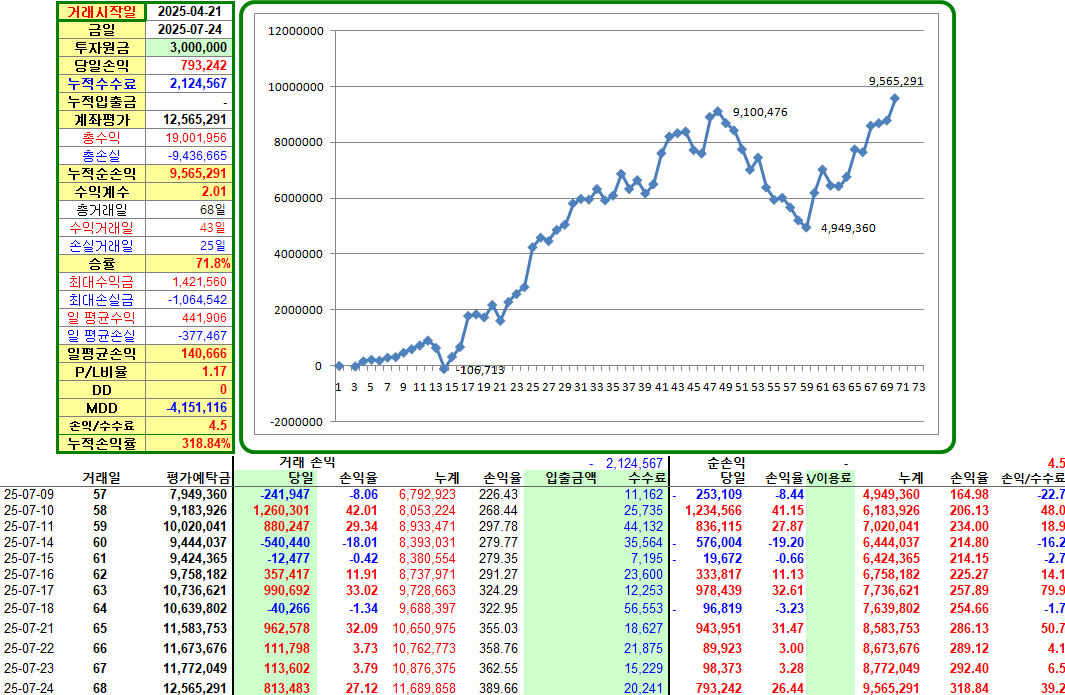Viewport: 1065px width, 695px height.
Task: Click the 평가예탁금 column header
Action: pyautogui.click(x=198, y=478)
